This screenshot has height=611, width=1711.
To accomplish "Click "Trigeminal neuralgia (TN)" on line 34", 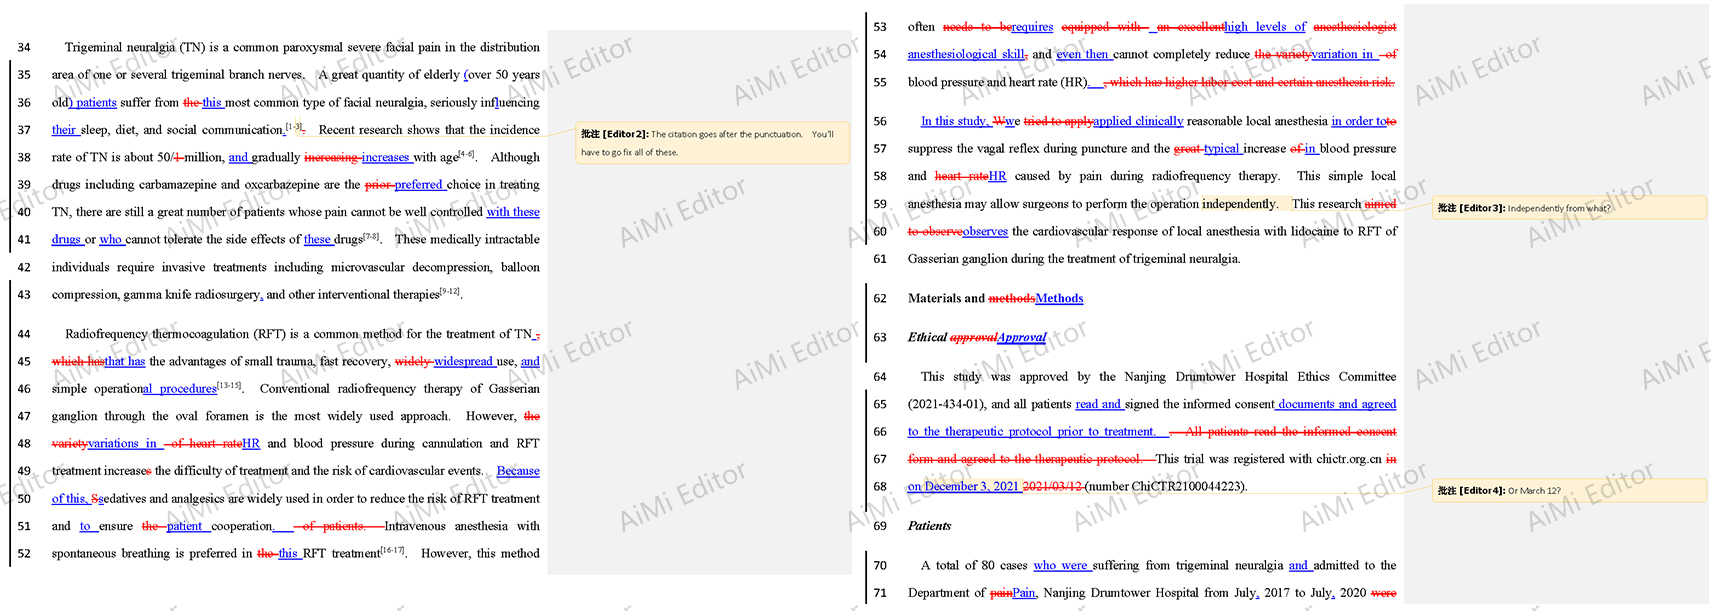I will 134,47.
